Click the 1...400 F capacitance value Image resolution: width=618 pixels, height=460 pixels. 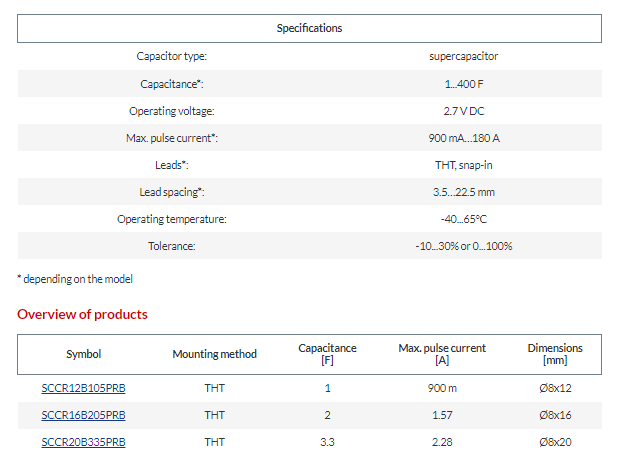pyautogui.click(x=464, y=84)
